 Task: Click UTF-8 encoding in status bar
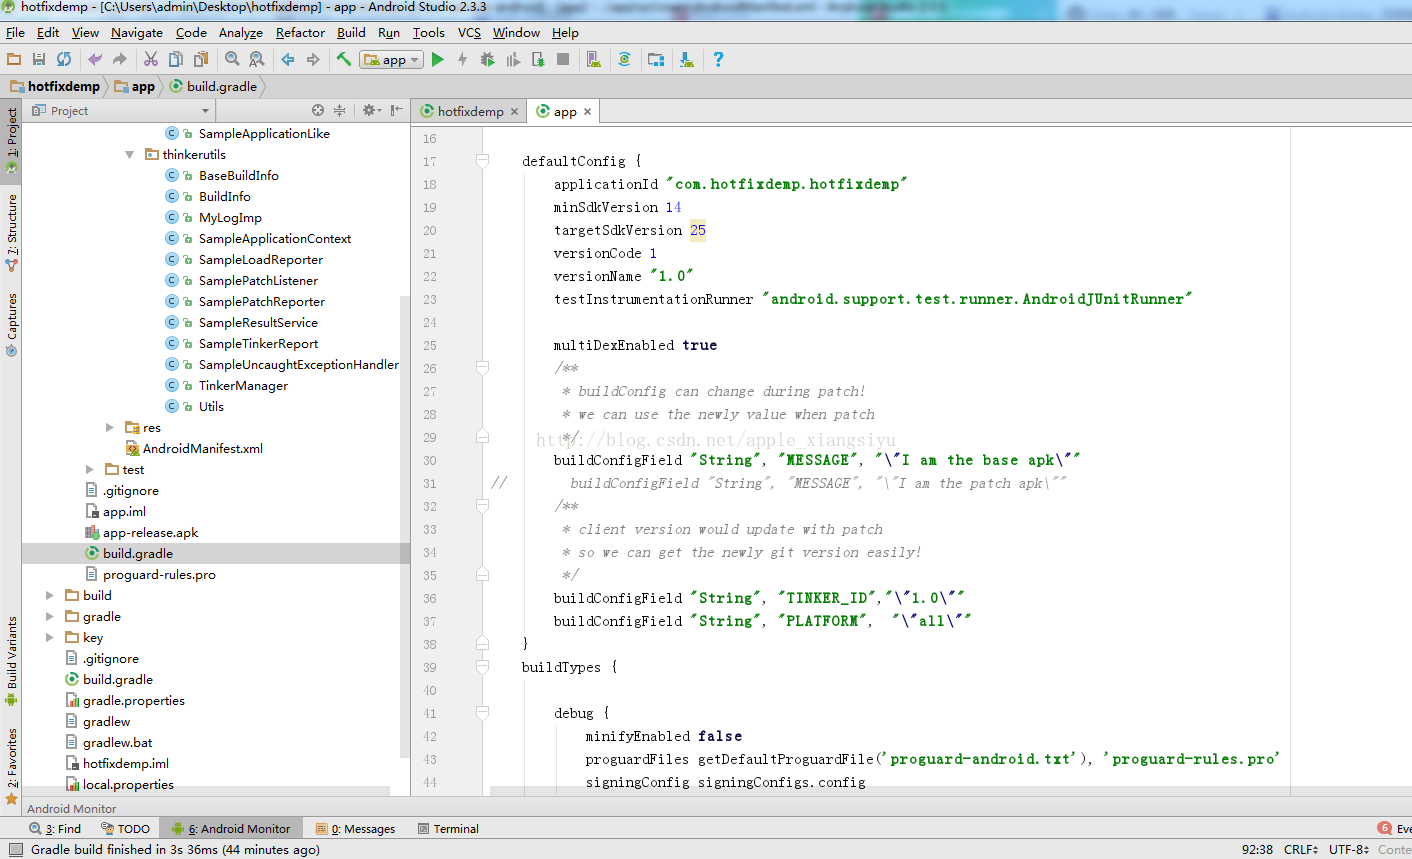point(1349,849)
